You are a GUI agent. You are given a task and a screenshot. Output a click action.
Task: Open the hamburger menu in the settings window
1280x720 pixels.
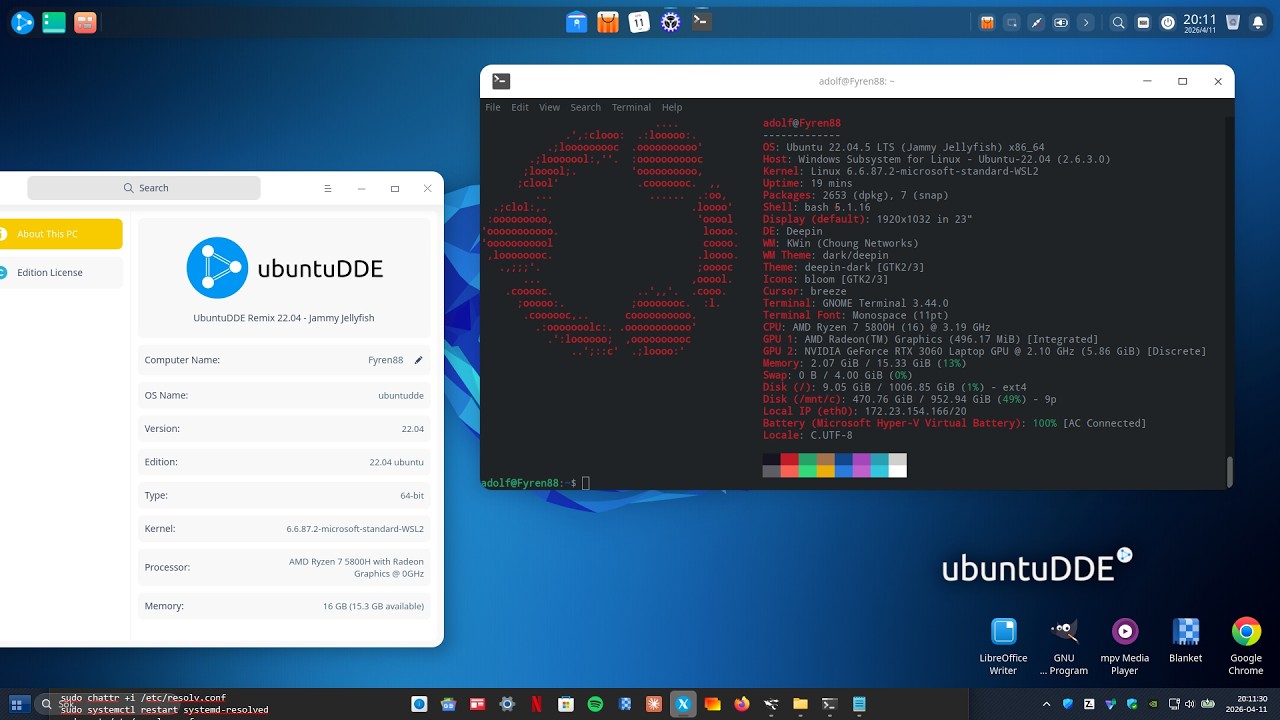coord(327,188)
